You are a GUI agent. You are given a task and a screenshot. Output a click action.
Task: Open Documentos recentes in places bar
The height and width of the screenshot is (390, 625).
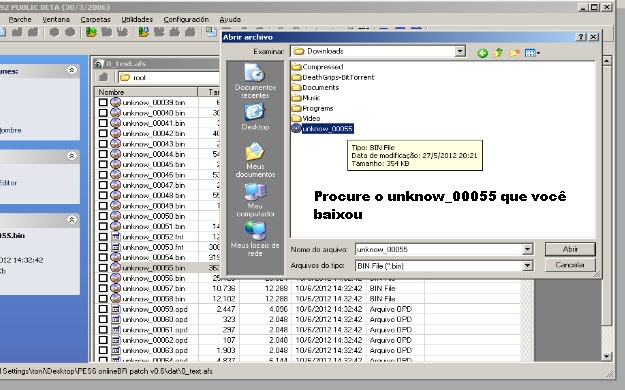coord(255,81)
